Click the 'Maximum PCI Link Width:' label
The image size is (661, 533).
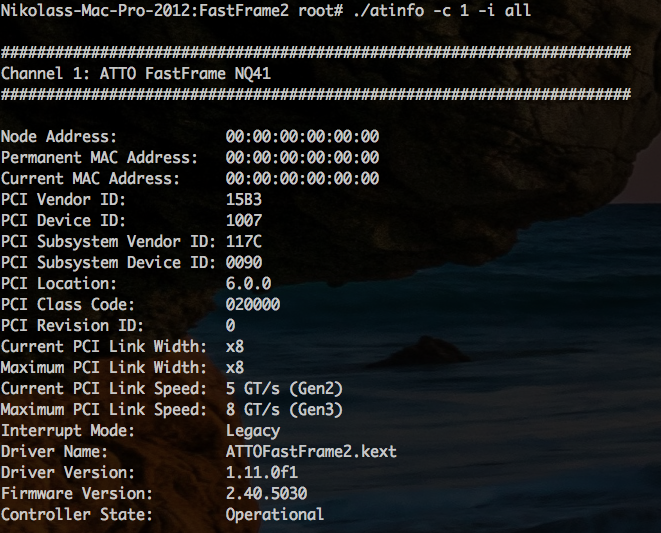pyautogui.click(x=104, y=368)
